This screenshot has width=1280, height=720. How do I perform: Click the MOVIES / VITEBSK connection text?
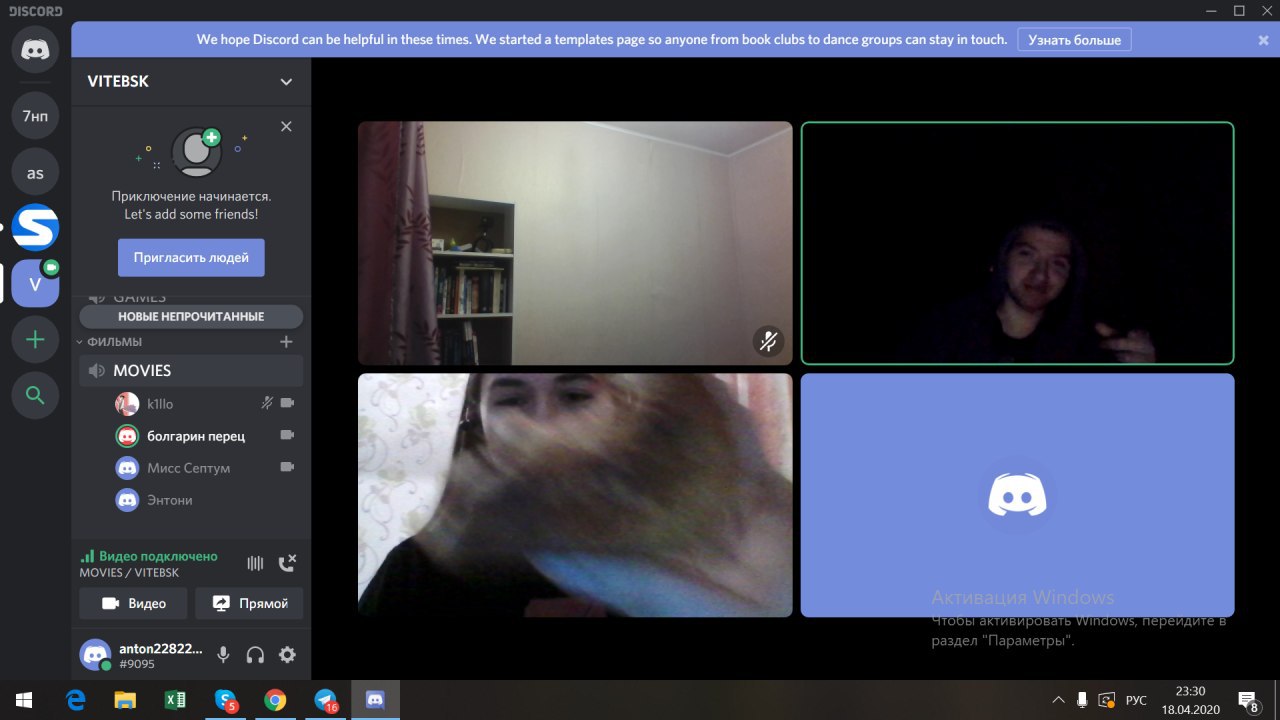point(130,573)
